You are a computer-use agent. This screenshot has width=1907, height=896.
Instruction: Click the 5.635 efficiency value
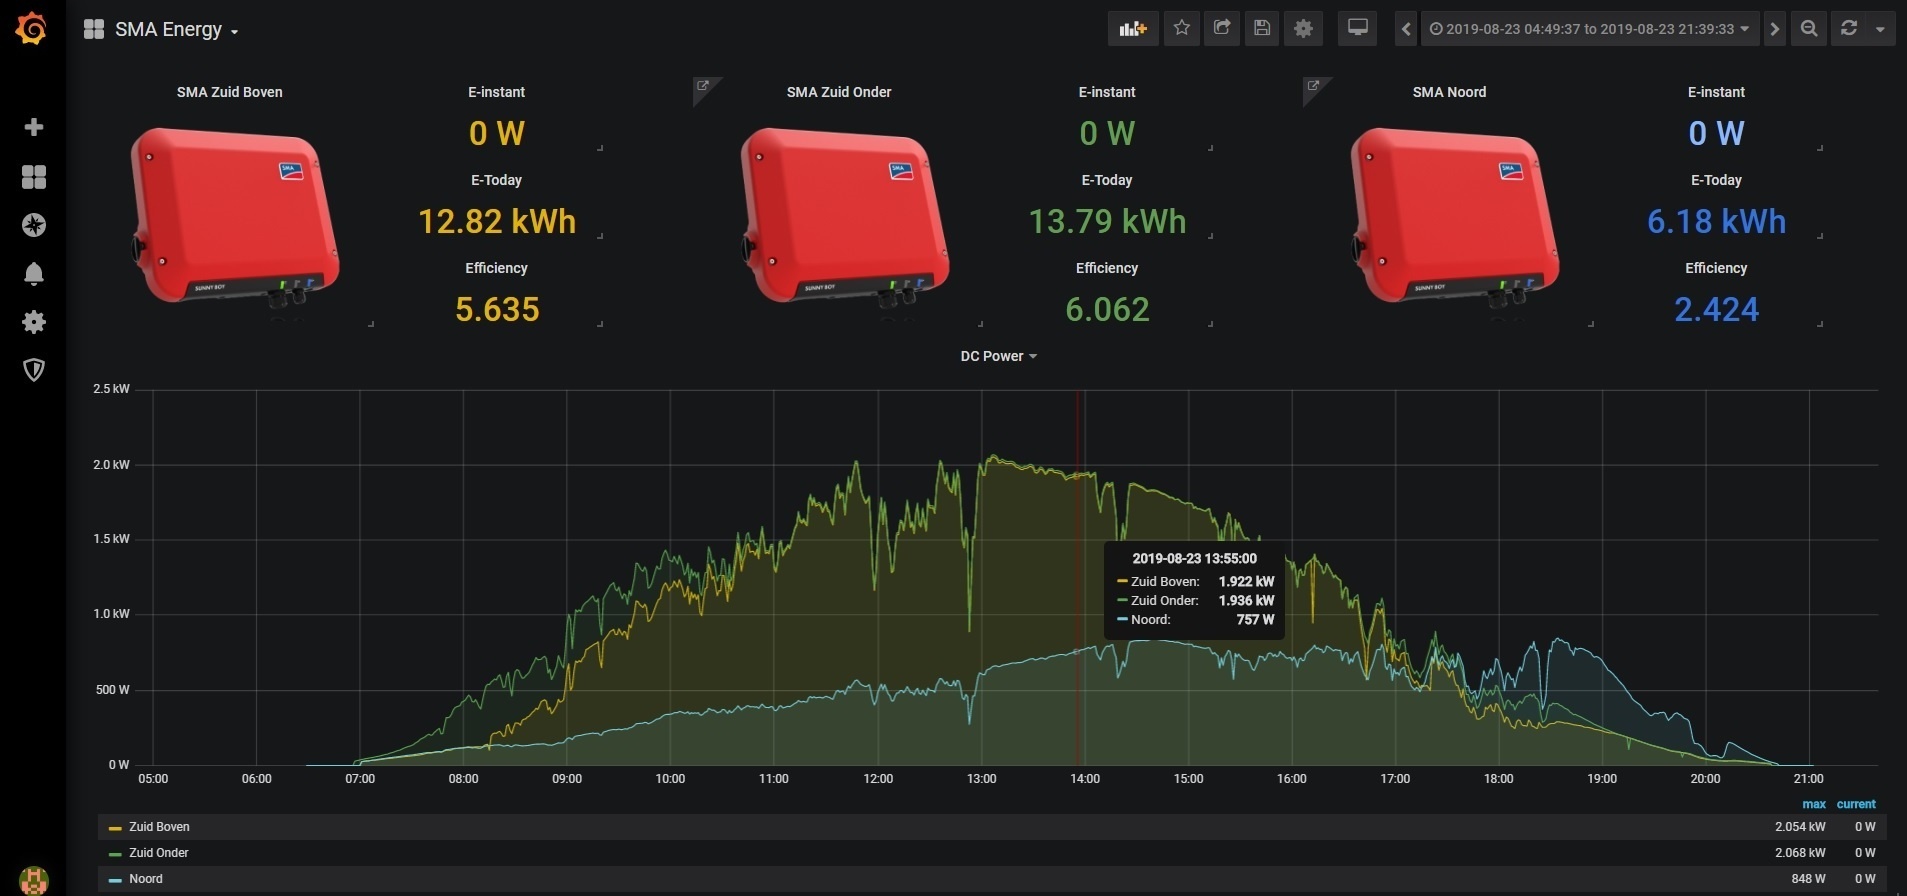tap(497, 309)
